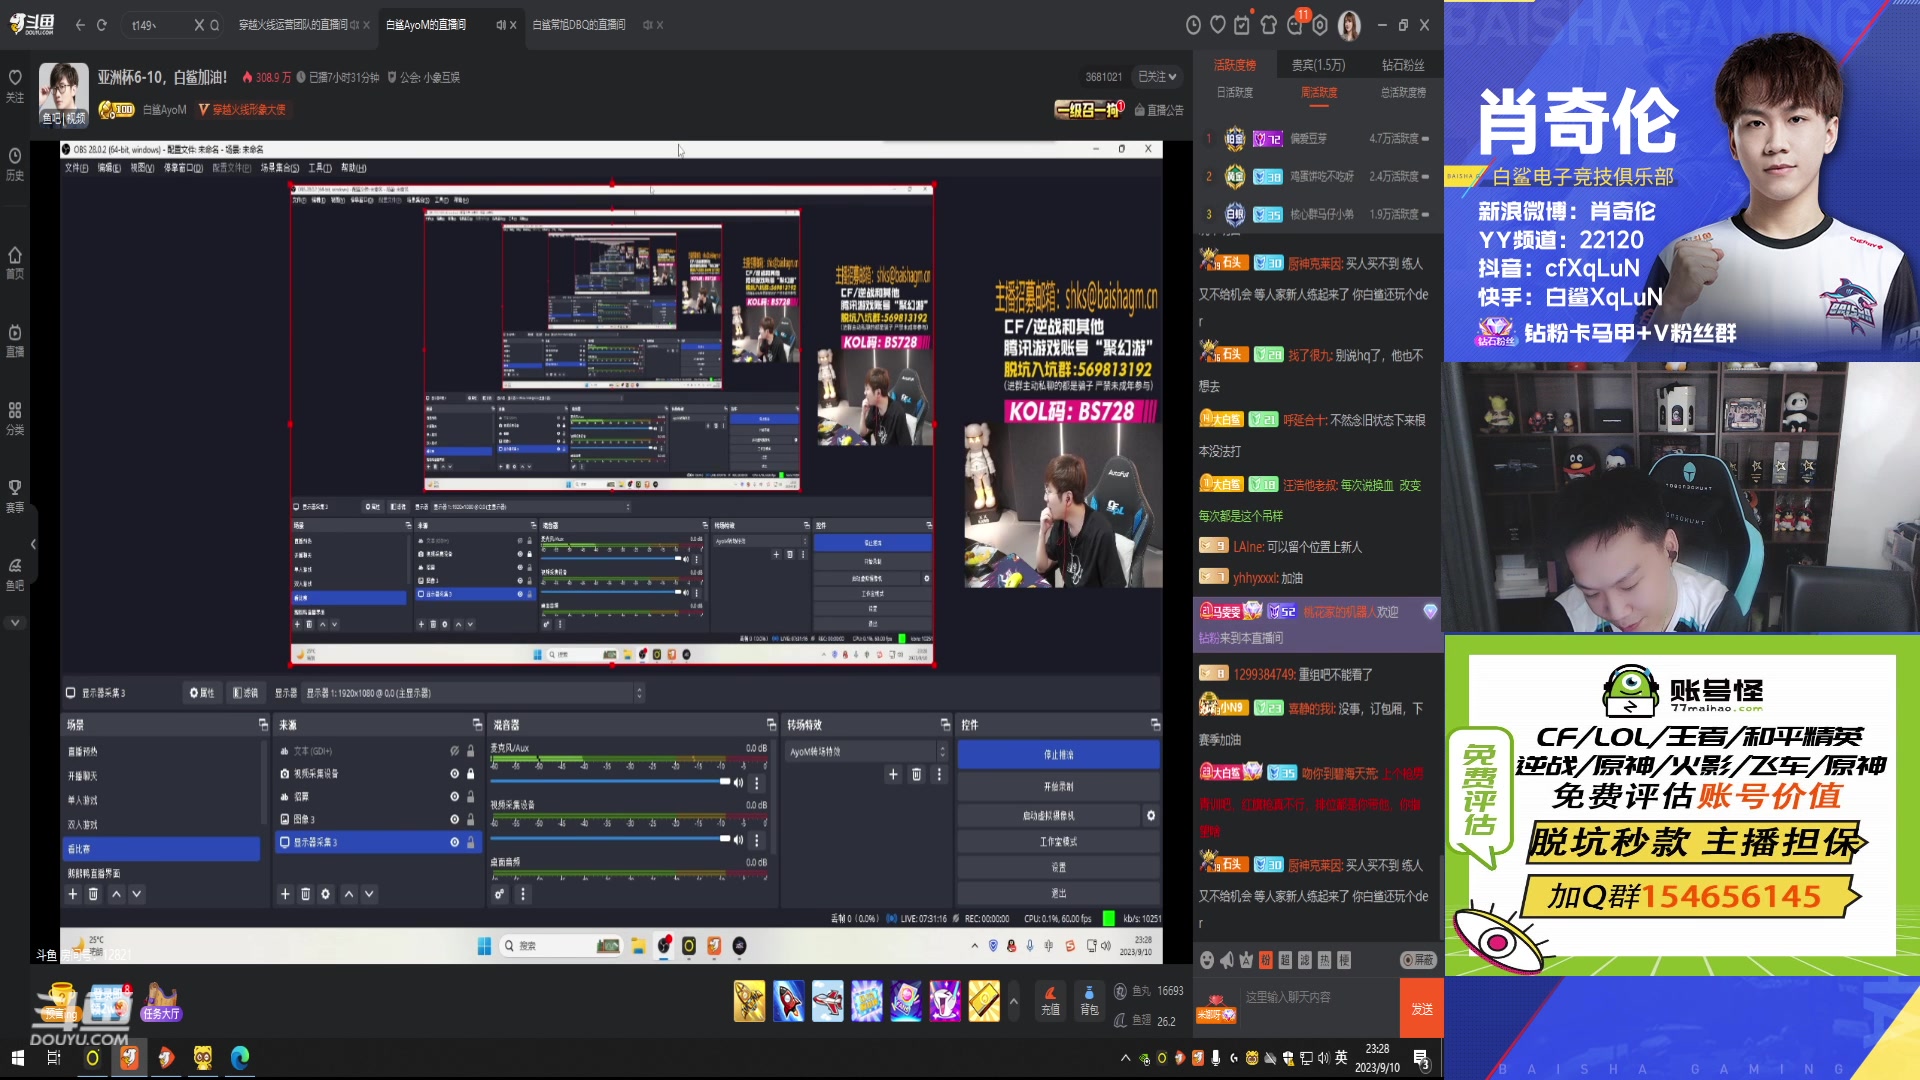Open the AyoM转场特效 transition dropdown
This screenshot has width=1920, height=1080.
coord(866,751)
